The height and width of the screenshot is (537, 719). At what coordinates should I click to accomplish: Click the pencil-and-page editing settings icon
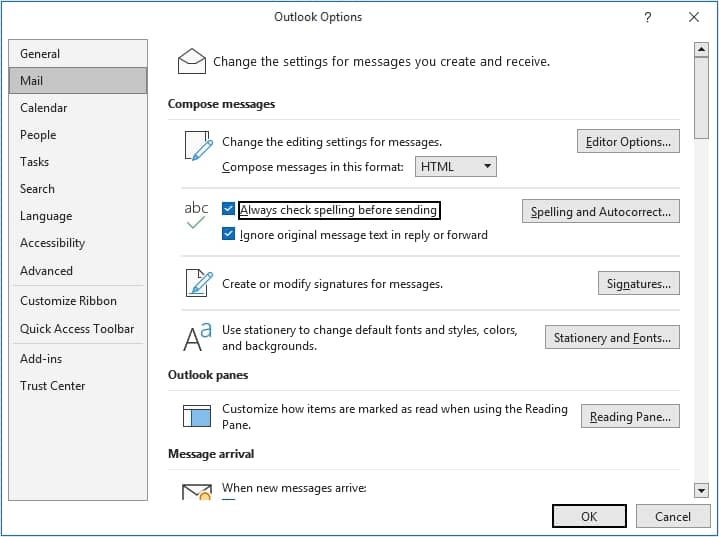(199, 146)
